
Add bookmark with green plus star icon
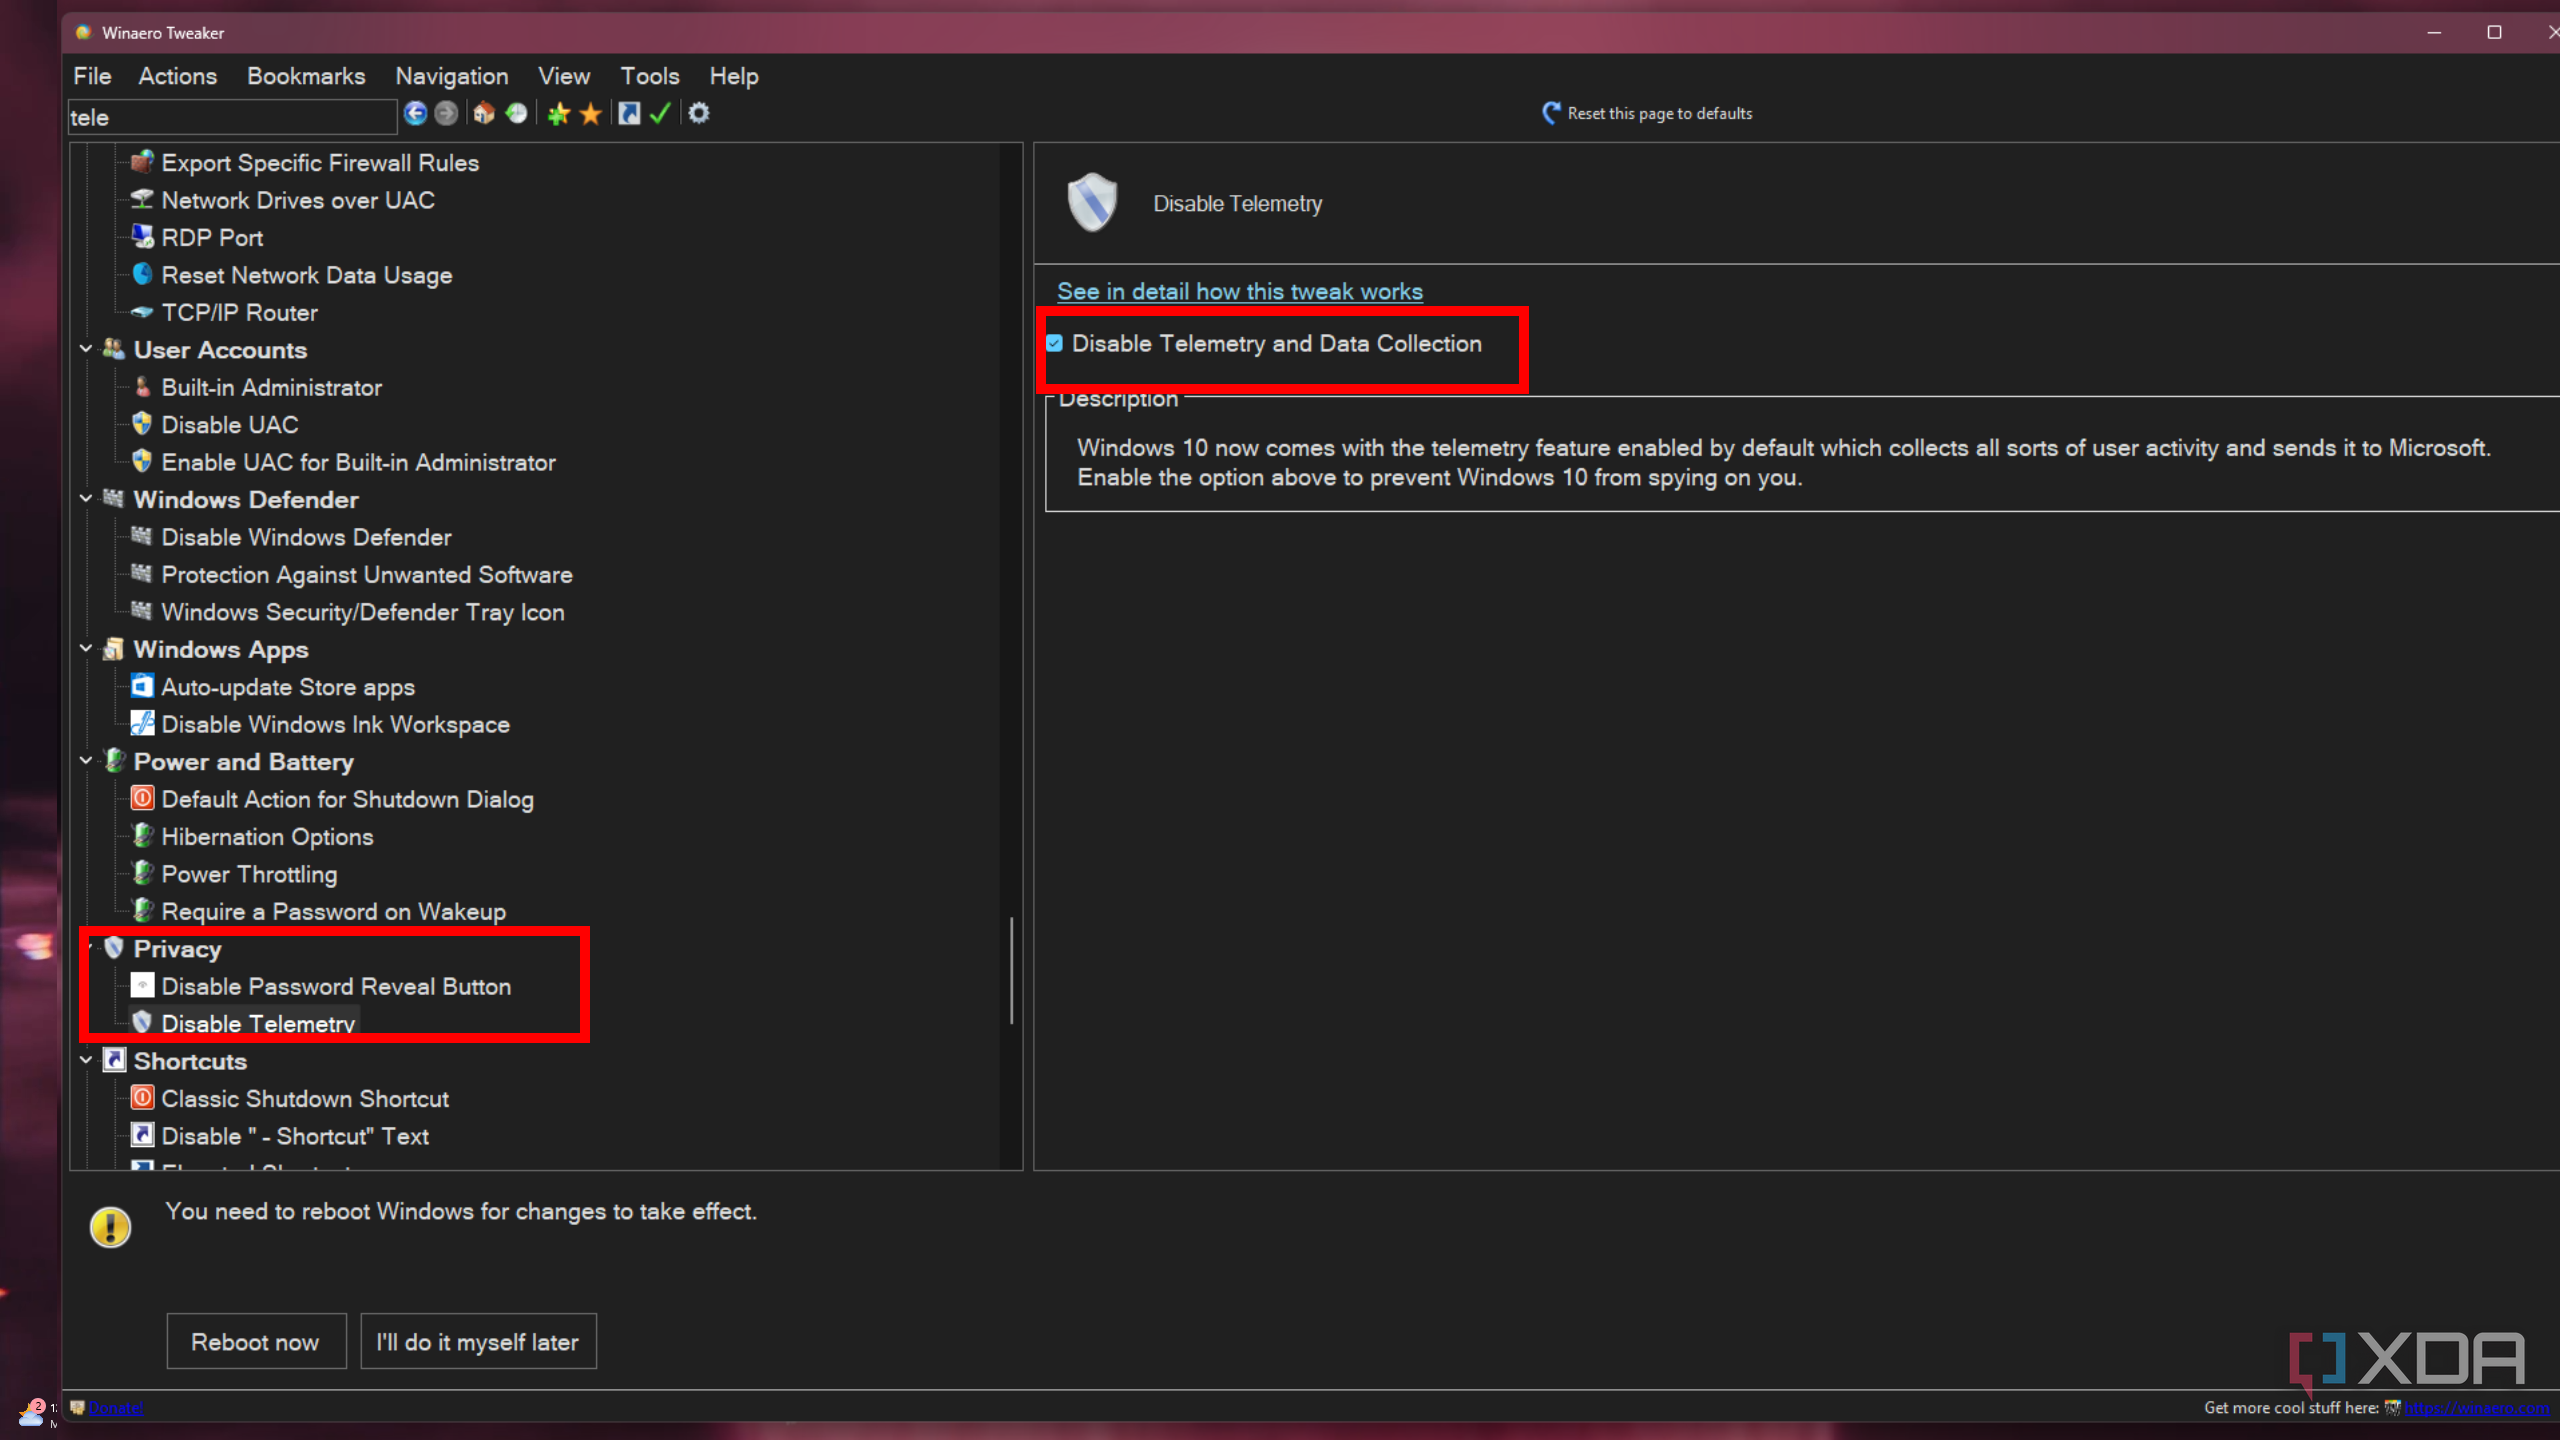pyautogui.click(x=558, y=114)
